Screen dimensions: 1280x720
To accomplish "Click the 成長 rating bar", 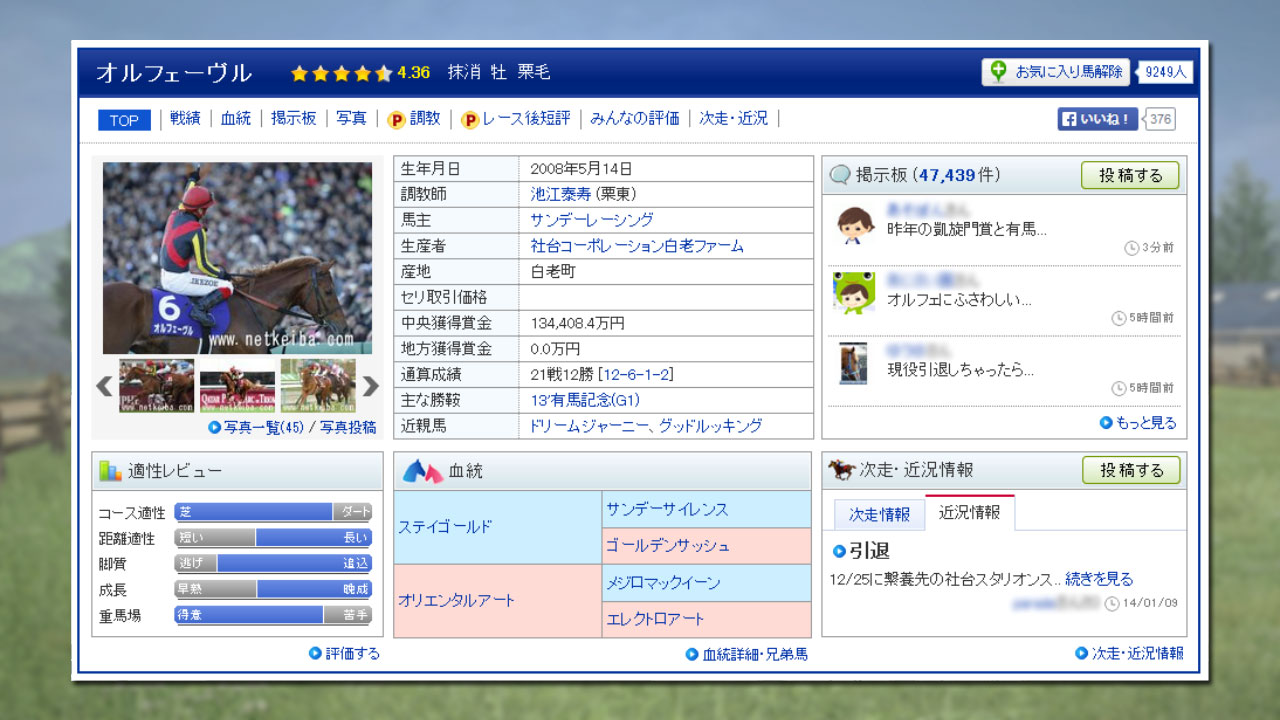I will point(273,589).
